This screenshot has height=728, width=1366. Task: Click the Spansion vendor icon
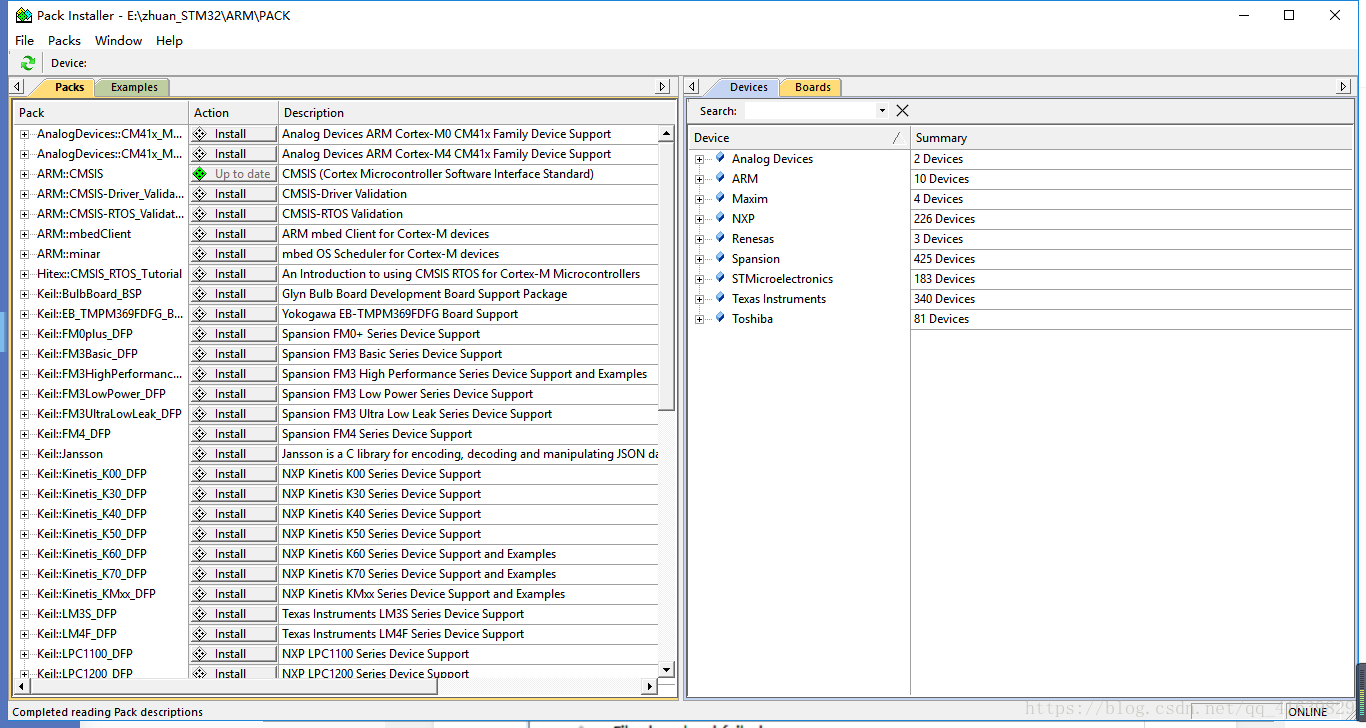720,258
